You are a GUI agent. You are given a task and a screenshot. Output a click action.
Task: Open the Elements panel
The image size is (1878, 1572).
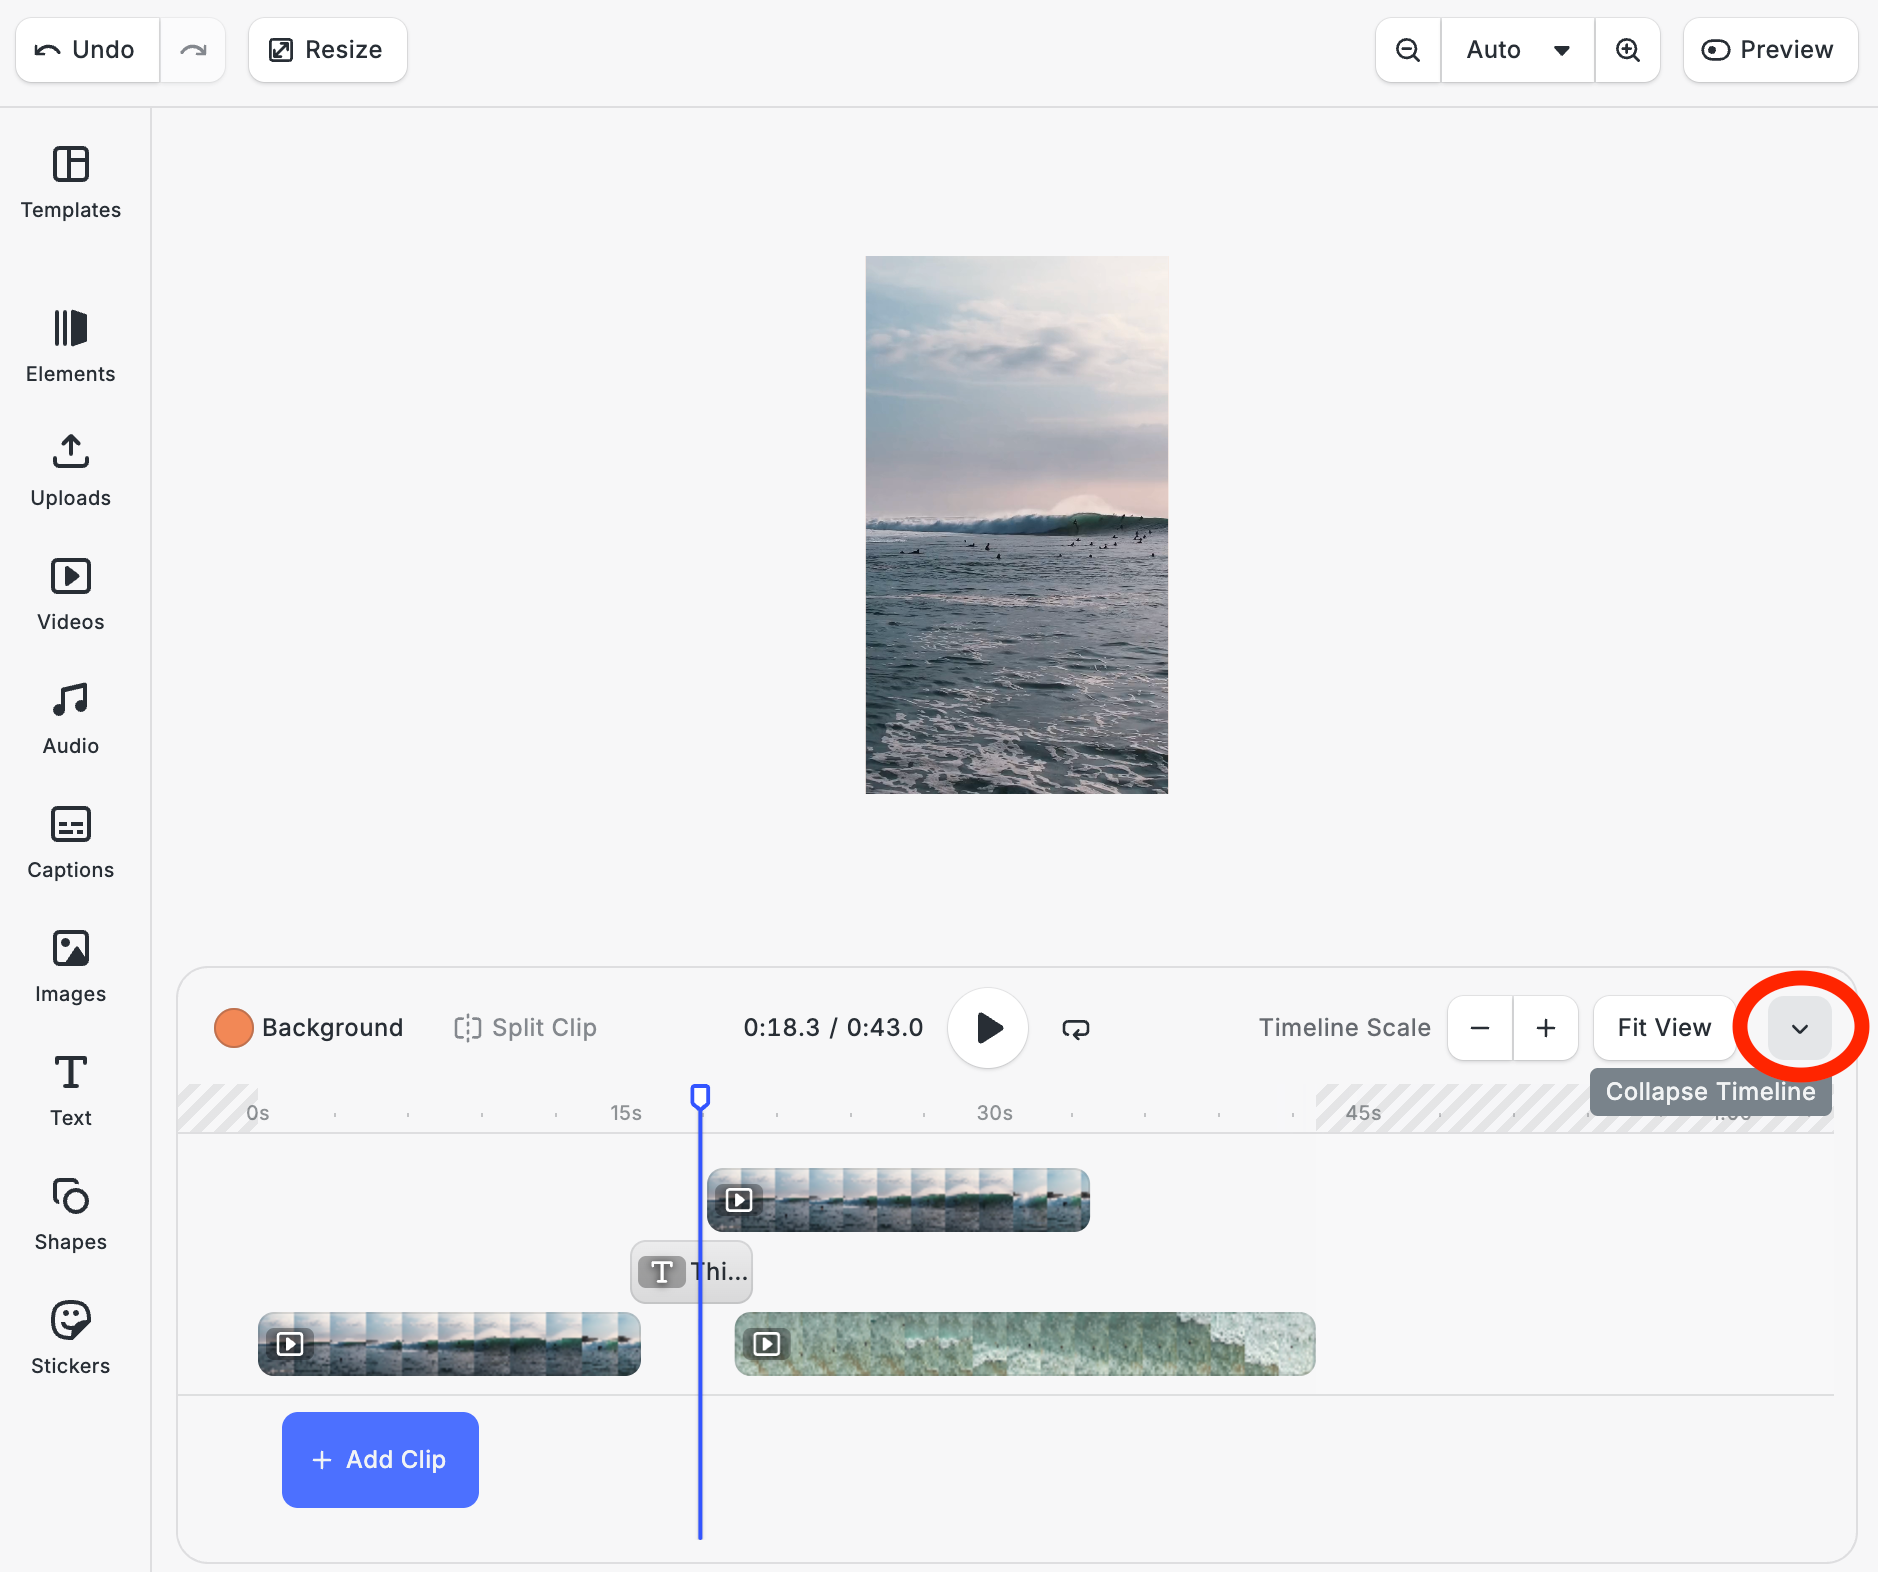coord(70,347)
